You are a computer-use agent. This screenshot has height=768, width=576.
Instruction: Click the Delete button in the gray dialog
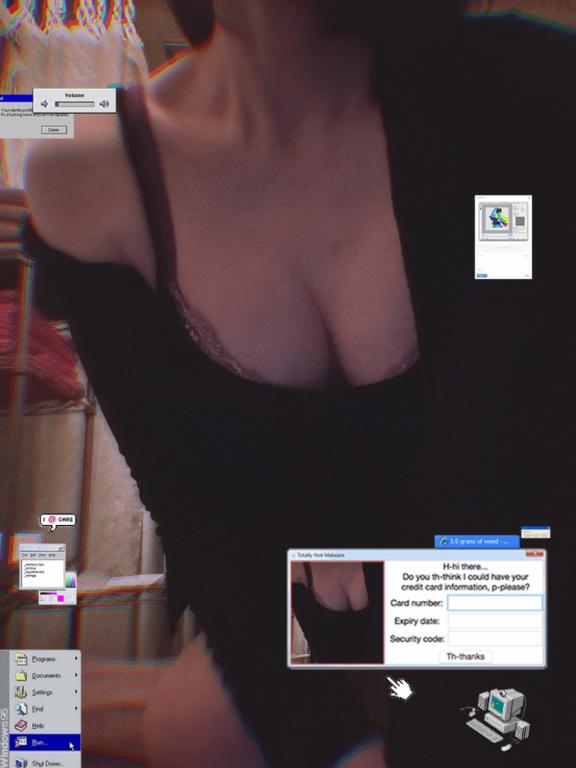point(54,130)
